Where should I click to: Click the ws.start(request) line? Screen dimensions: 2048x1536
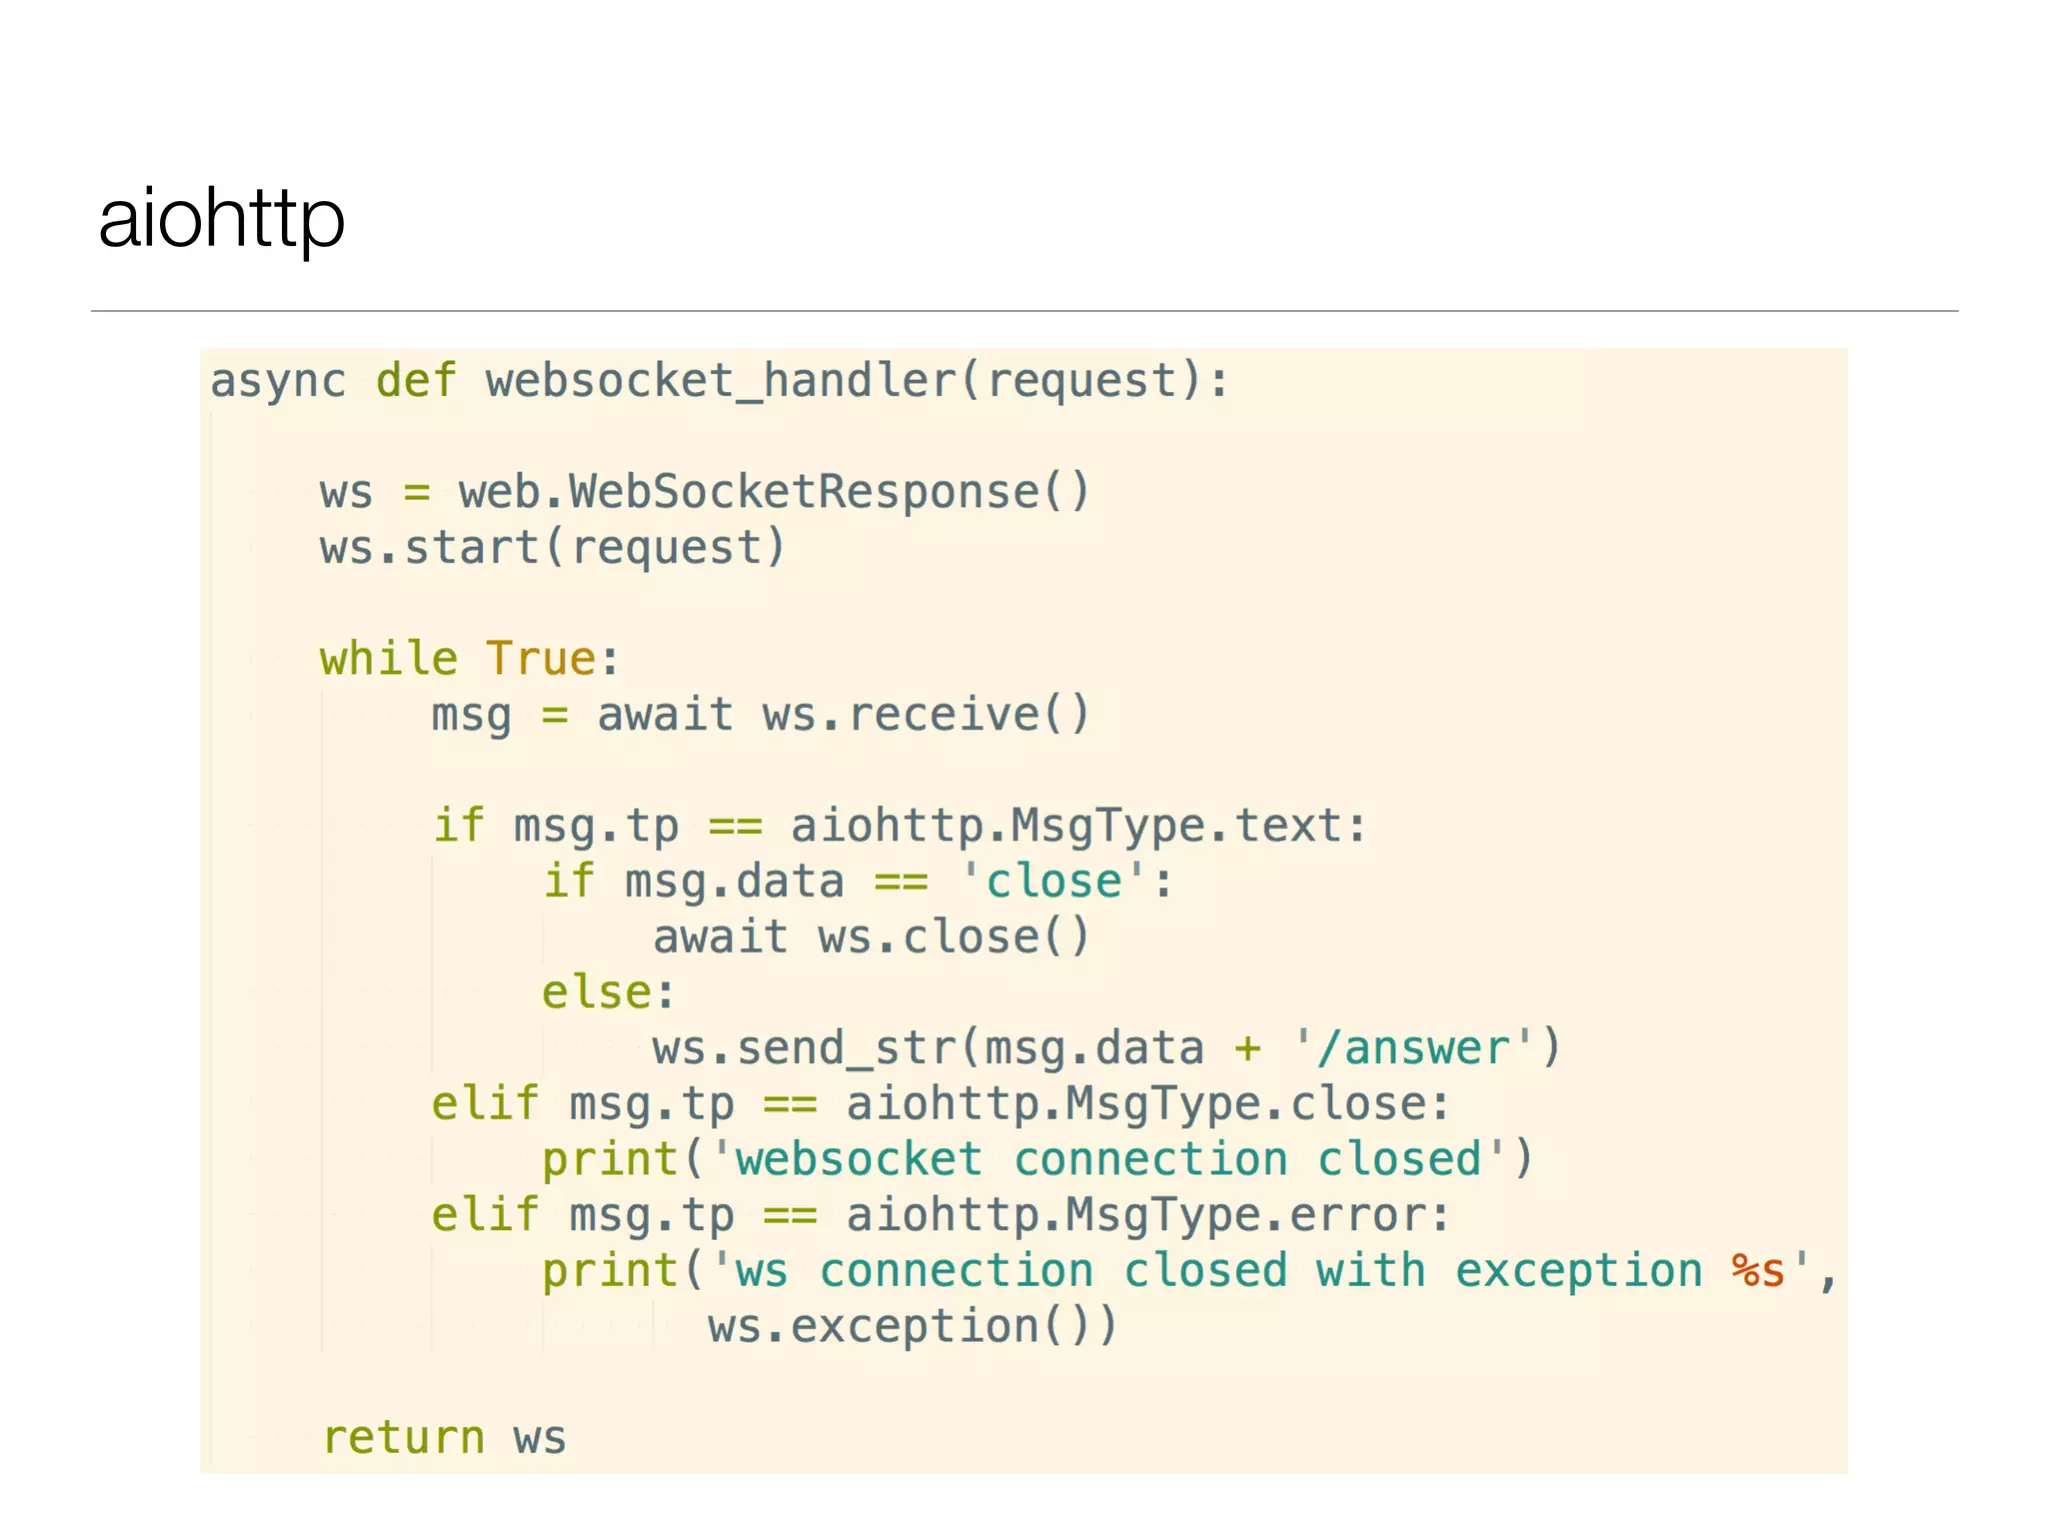(x=552, y=548)
